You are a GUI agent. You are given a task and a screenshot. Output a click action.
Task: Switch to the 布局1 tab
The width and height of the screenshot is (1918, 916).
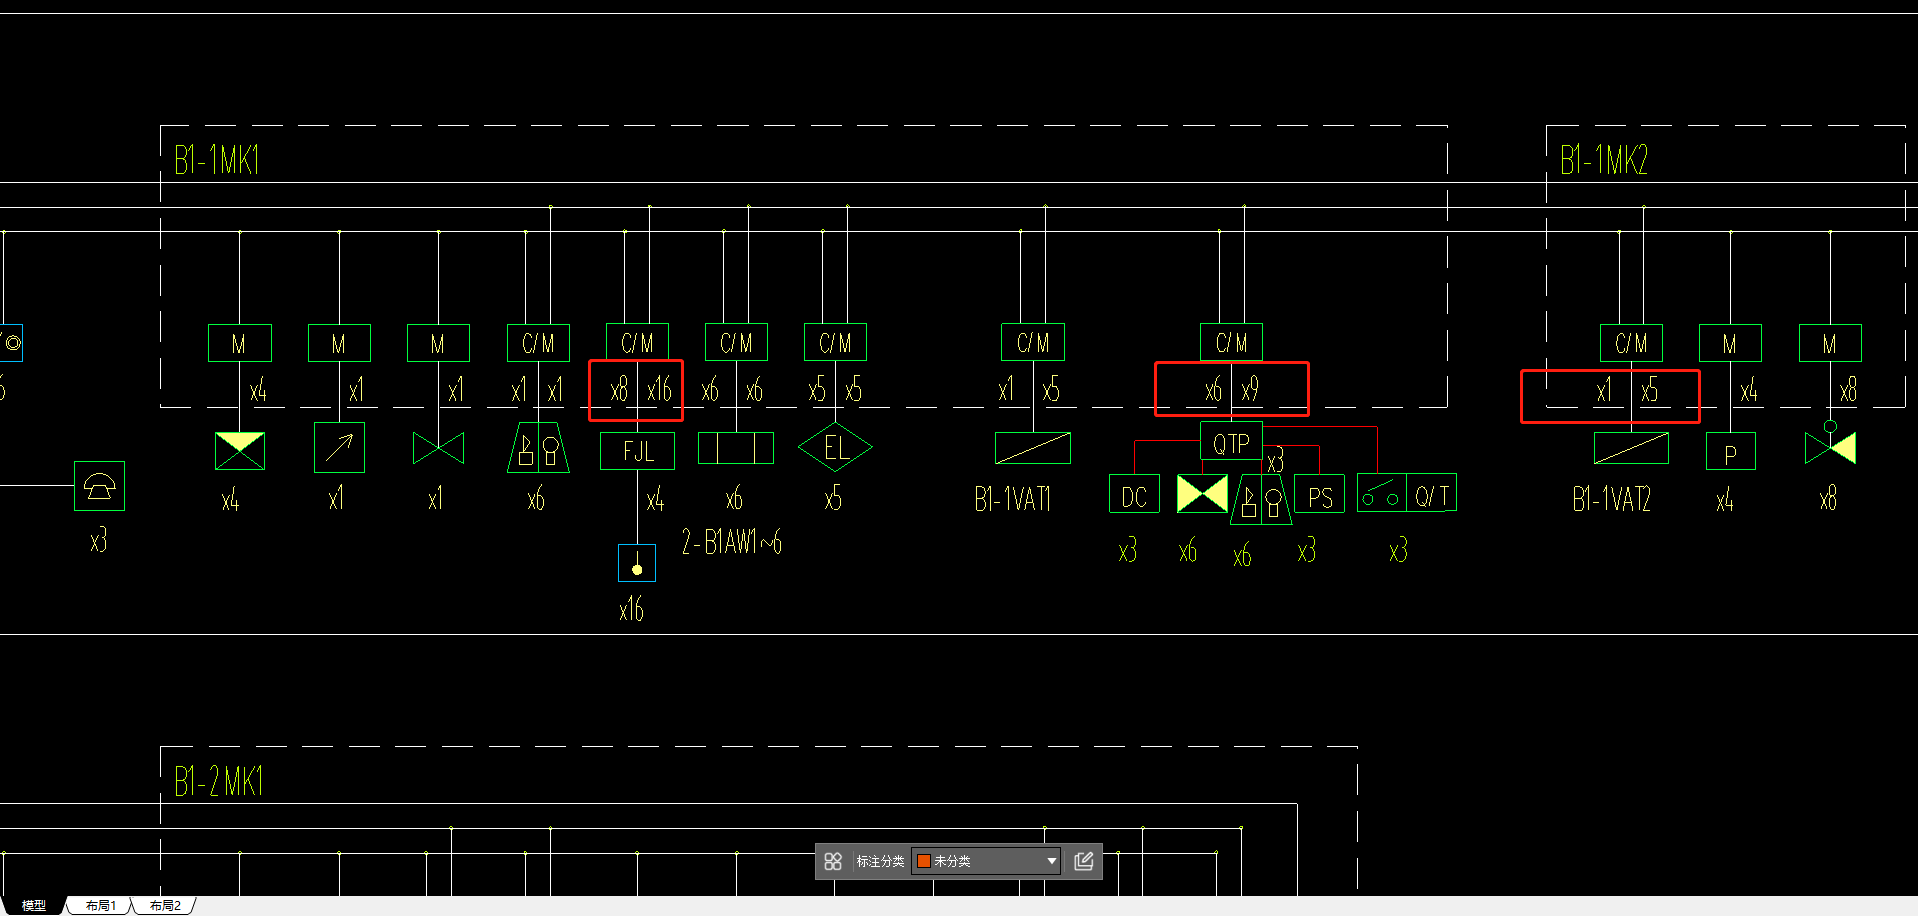click(x=100, y=905)
